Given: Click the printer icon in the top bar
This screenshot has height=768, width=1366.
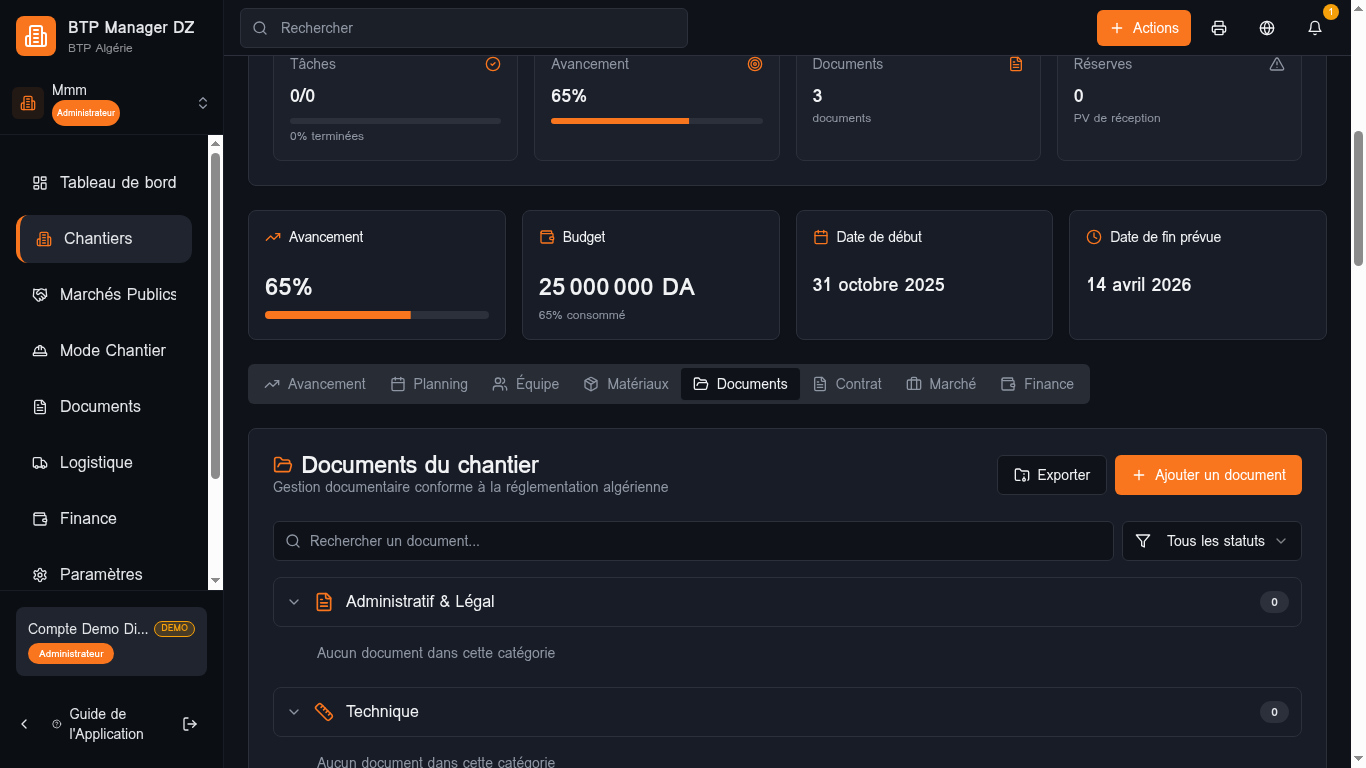Looking at the screenshot, I should pos(1219,28).
